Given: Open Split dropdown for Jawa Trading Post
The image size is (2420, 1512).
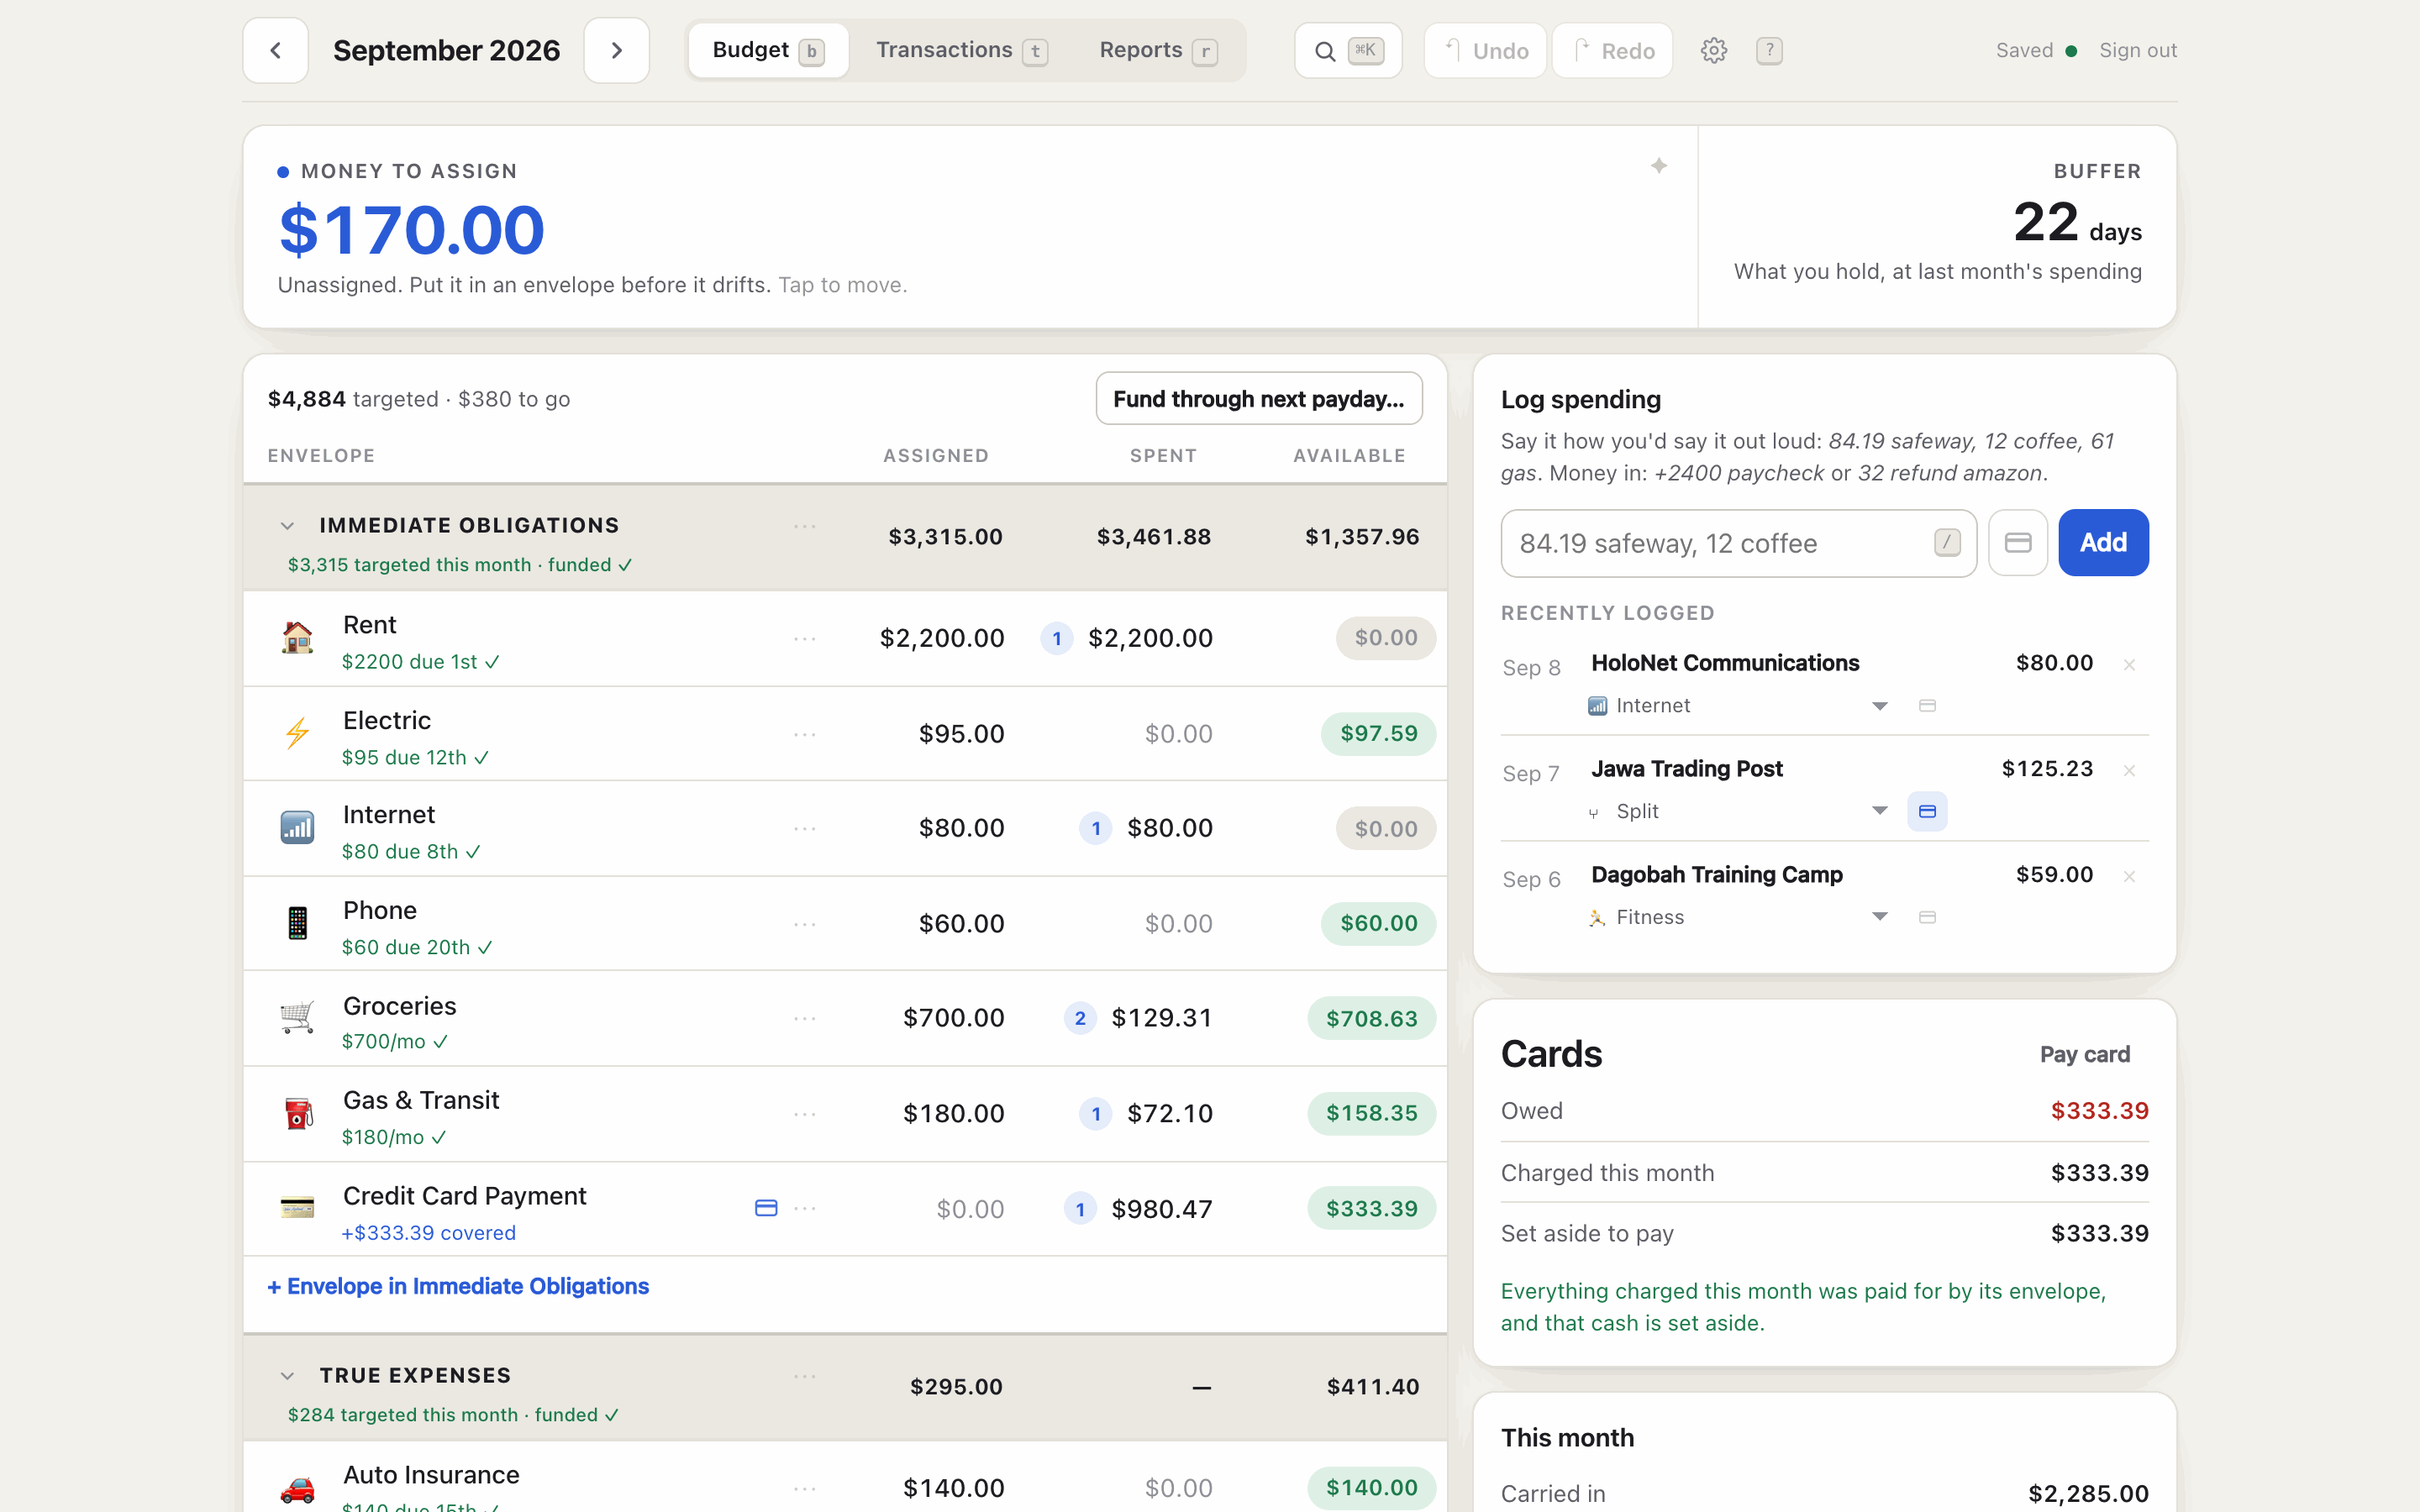Looking at the screenshot, I should (1738, 811).
